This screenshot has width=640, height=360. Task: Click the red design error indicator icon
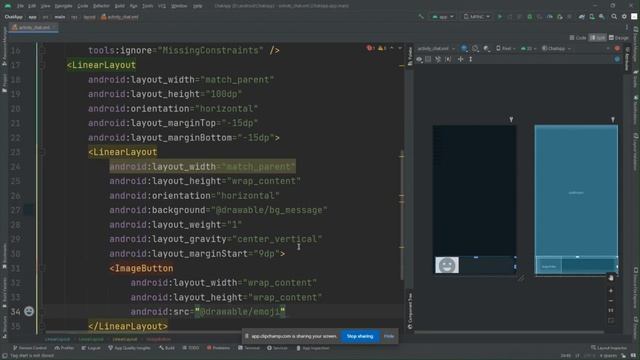pyautogui.click(x=617, y=49)
